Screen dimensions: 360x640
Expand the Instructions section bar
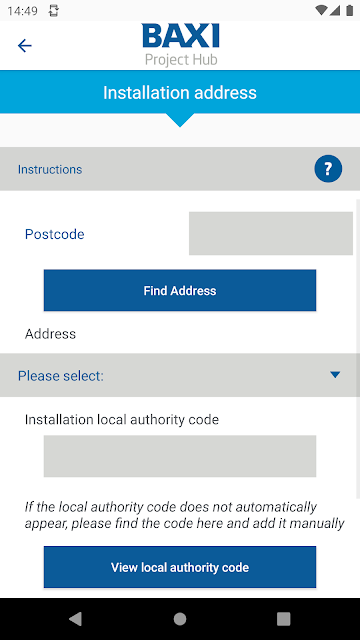[180, 169]
